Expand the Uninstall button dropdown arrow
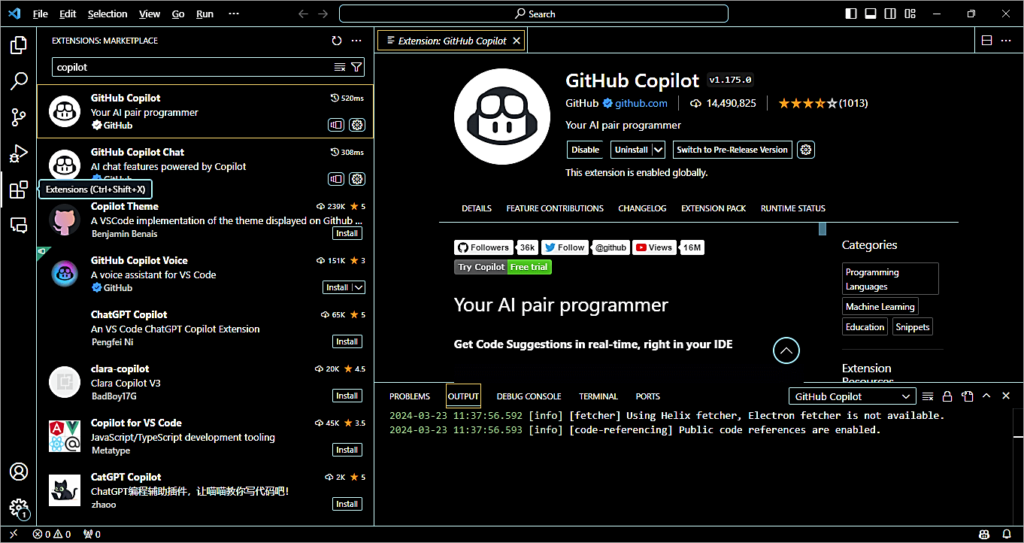The height and width of the screenshot is (543, 1024). (658, 150)
